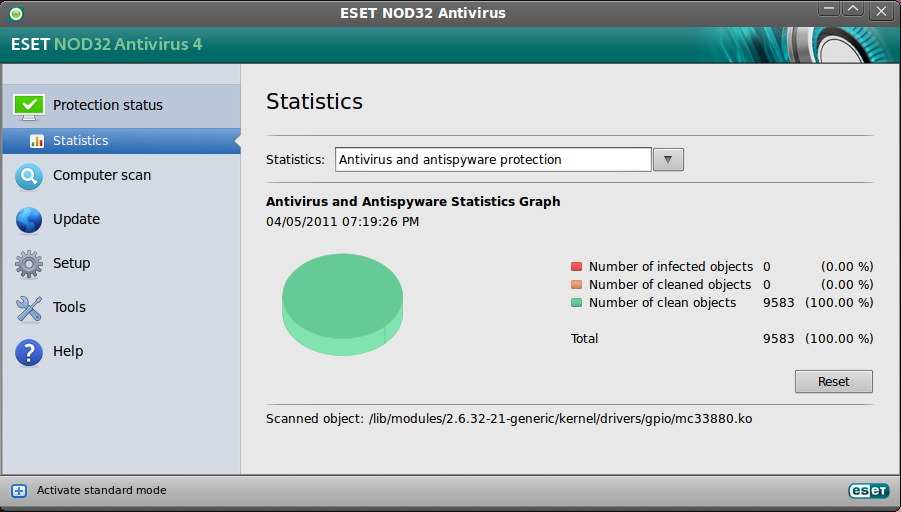Click red infected objects legend swatch

[576, 267]
